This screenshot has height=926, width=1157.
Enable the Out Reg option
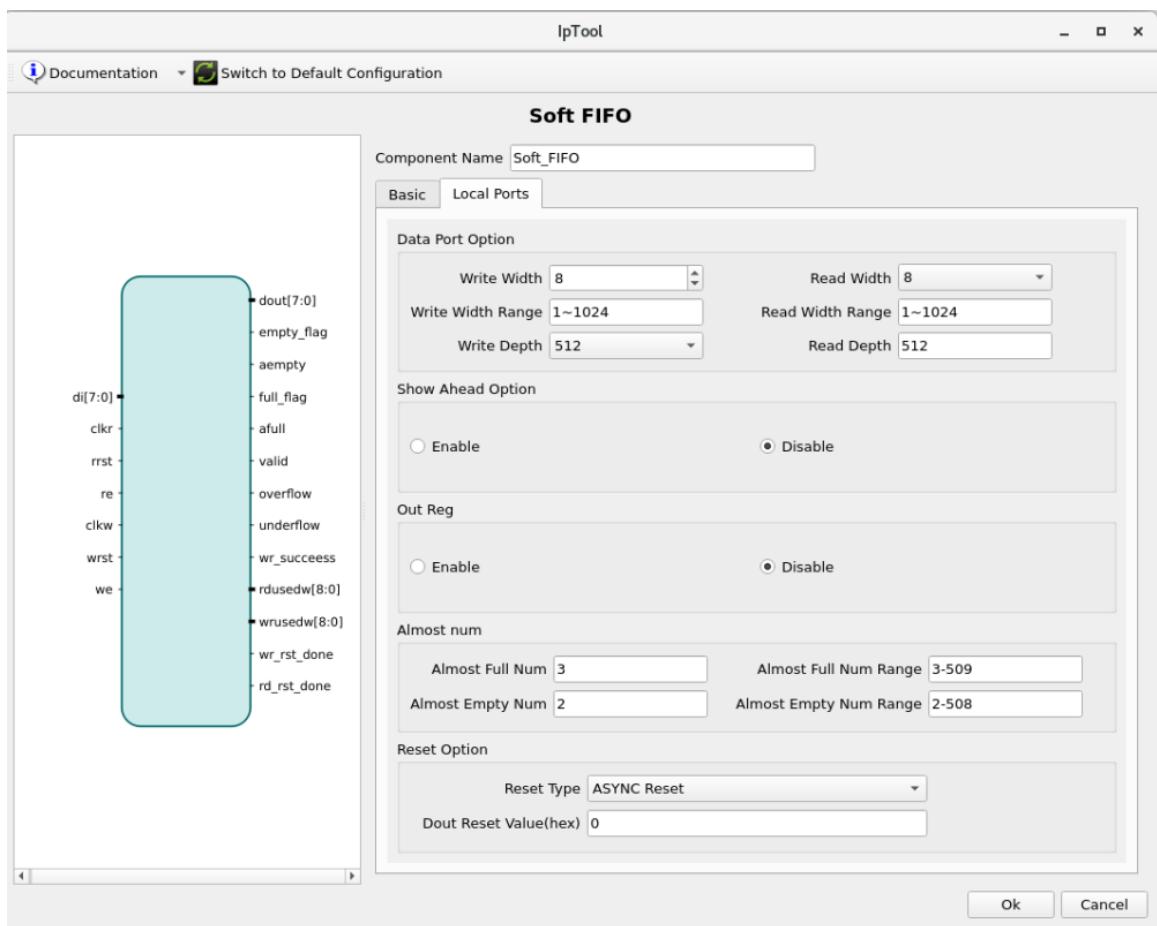418,567
